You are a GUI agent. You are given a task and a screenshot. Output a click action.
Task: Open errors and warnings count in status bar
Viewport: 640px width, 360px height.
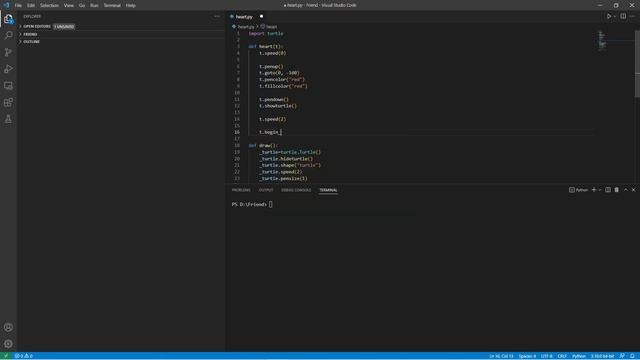click(x=24, y=356)
